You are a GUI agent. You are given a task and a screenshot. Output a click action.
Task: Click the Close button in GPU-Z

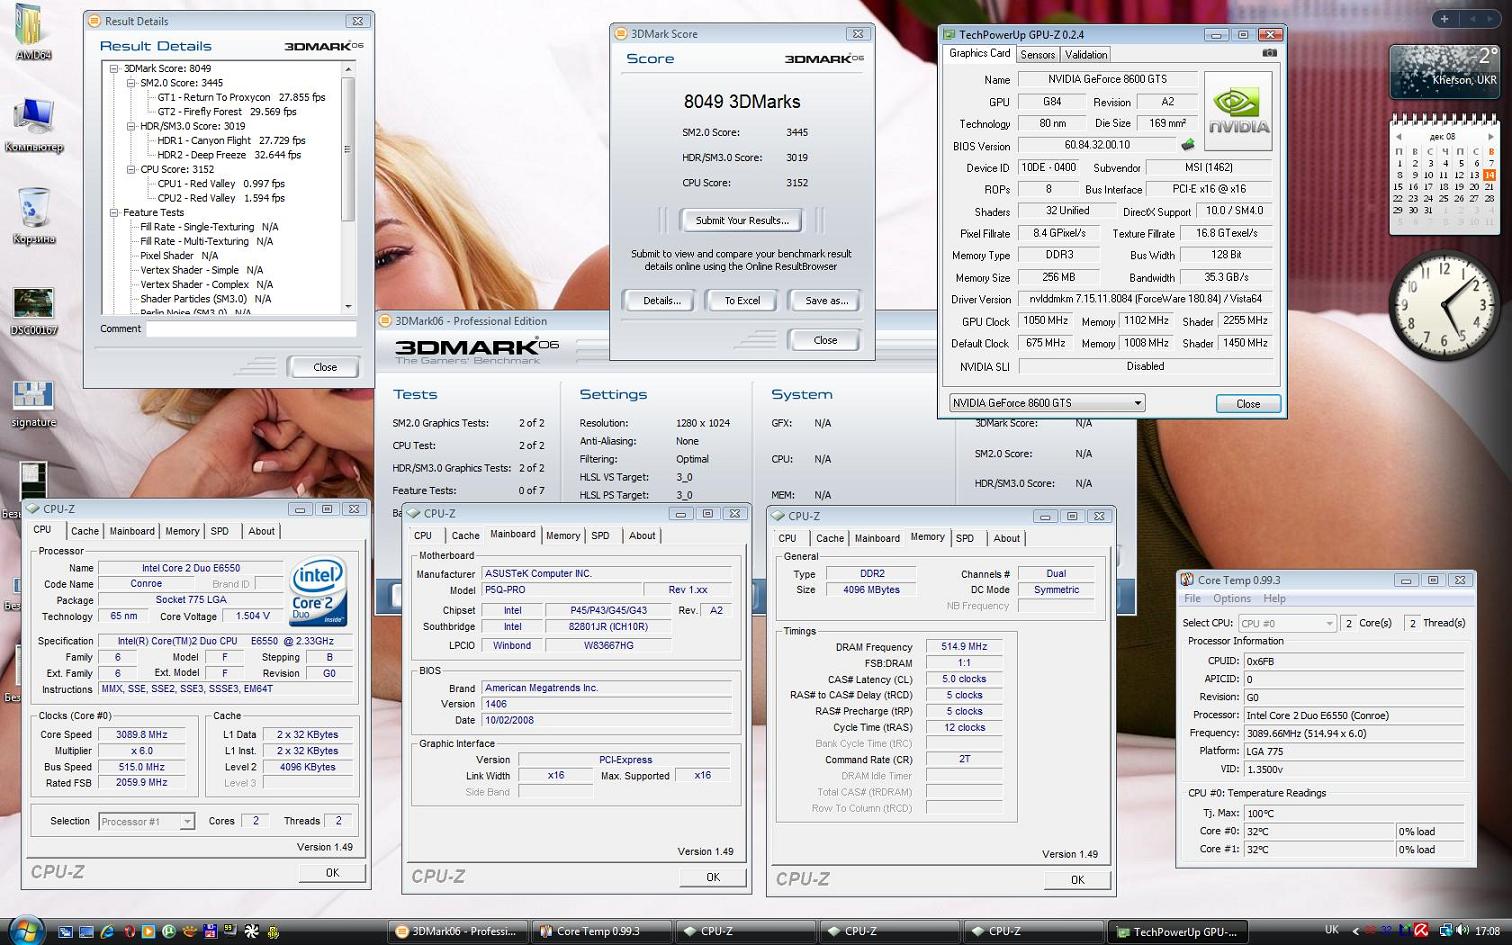(x=1248, y=404)
